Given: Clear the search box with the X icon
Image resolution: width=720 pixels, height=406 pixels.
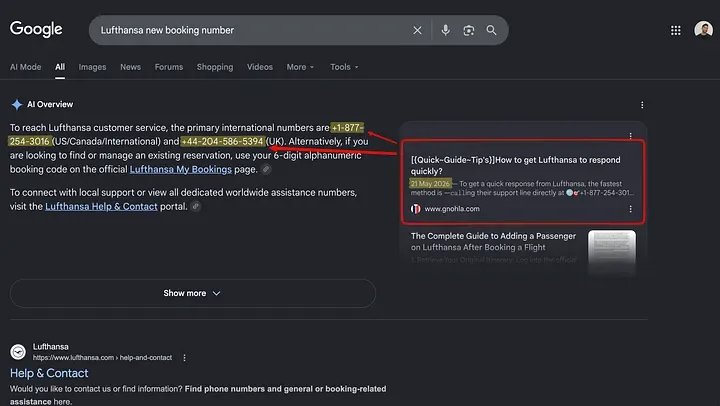Looking at the screenshot, I should click(417, 30).
